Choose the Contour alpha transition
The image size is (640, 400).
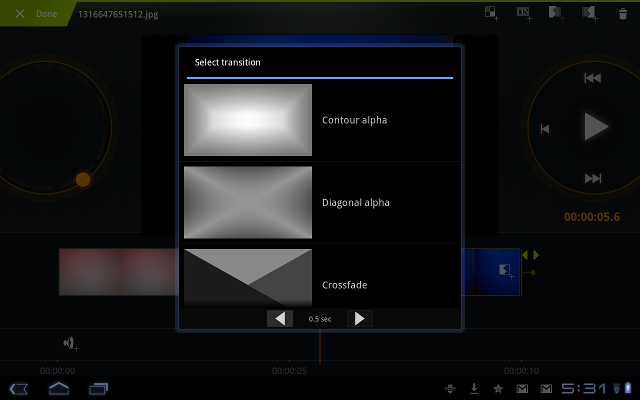(x=320, y=120)
